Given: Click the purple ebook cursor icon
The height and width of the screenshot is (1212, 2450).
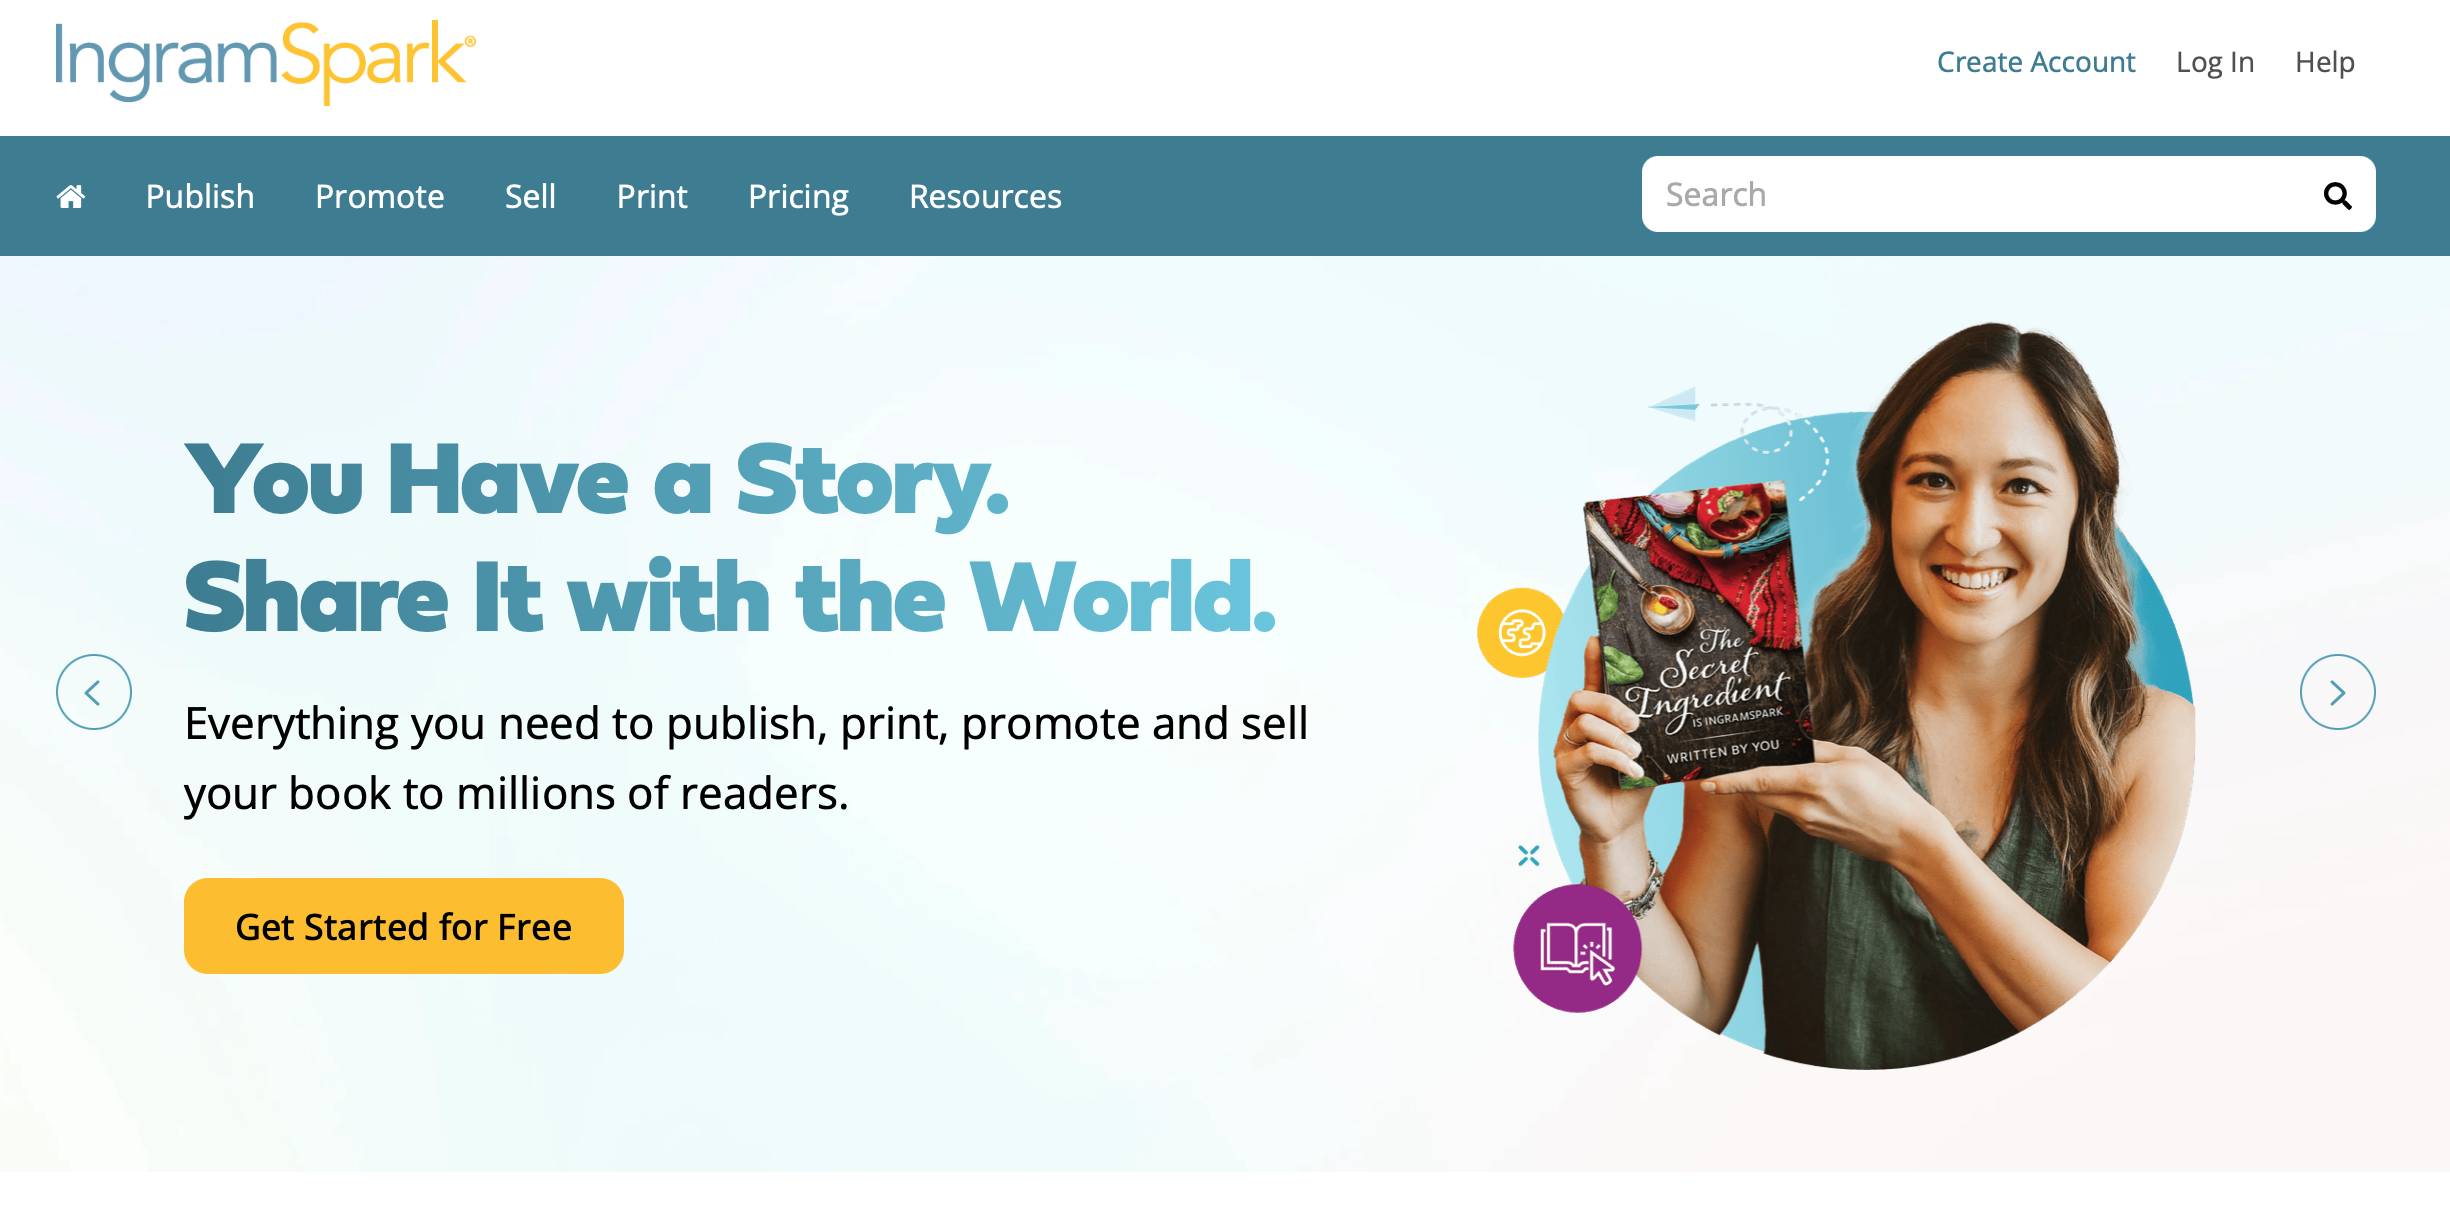Looking at the screenshot, I should coord(1577,948).
